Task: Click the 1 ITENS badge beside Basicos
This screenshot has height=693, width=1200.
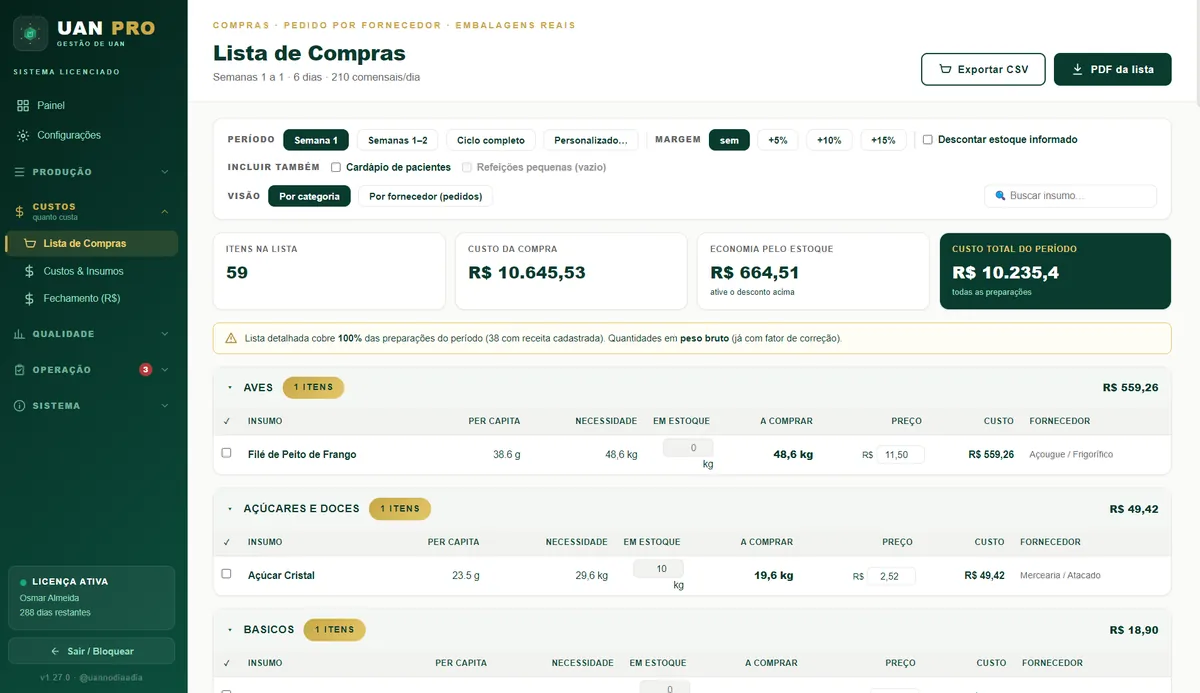Action: click(335, 630)
